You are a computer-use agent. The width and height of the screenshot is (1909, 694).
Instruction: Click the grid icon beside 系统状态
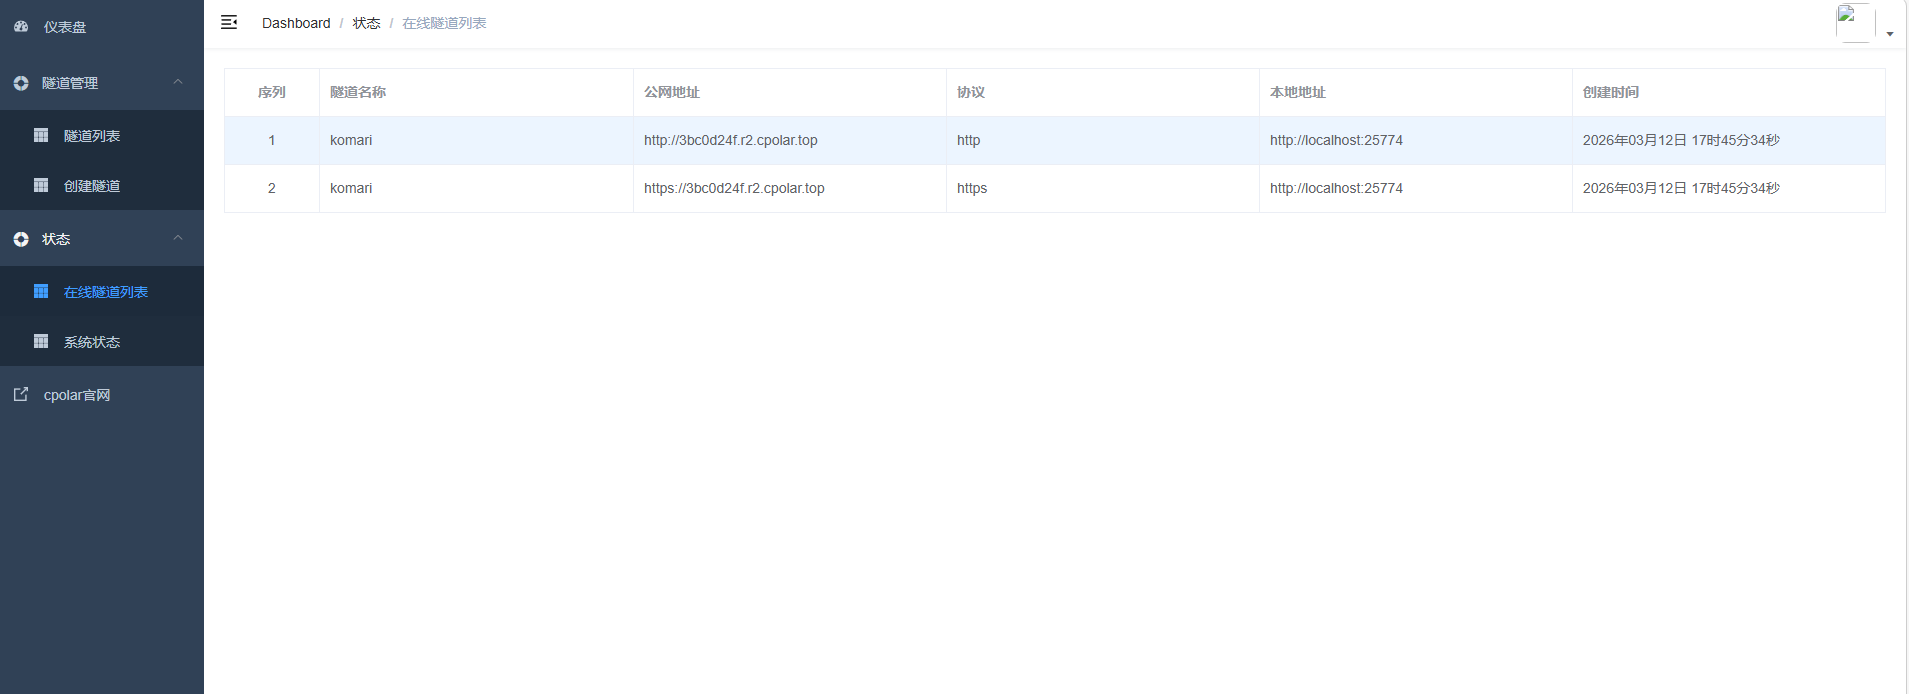[41, 341]
